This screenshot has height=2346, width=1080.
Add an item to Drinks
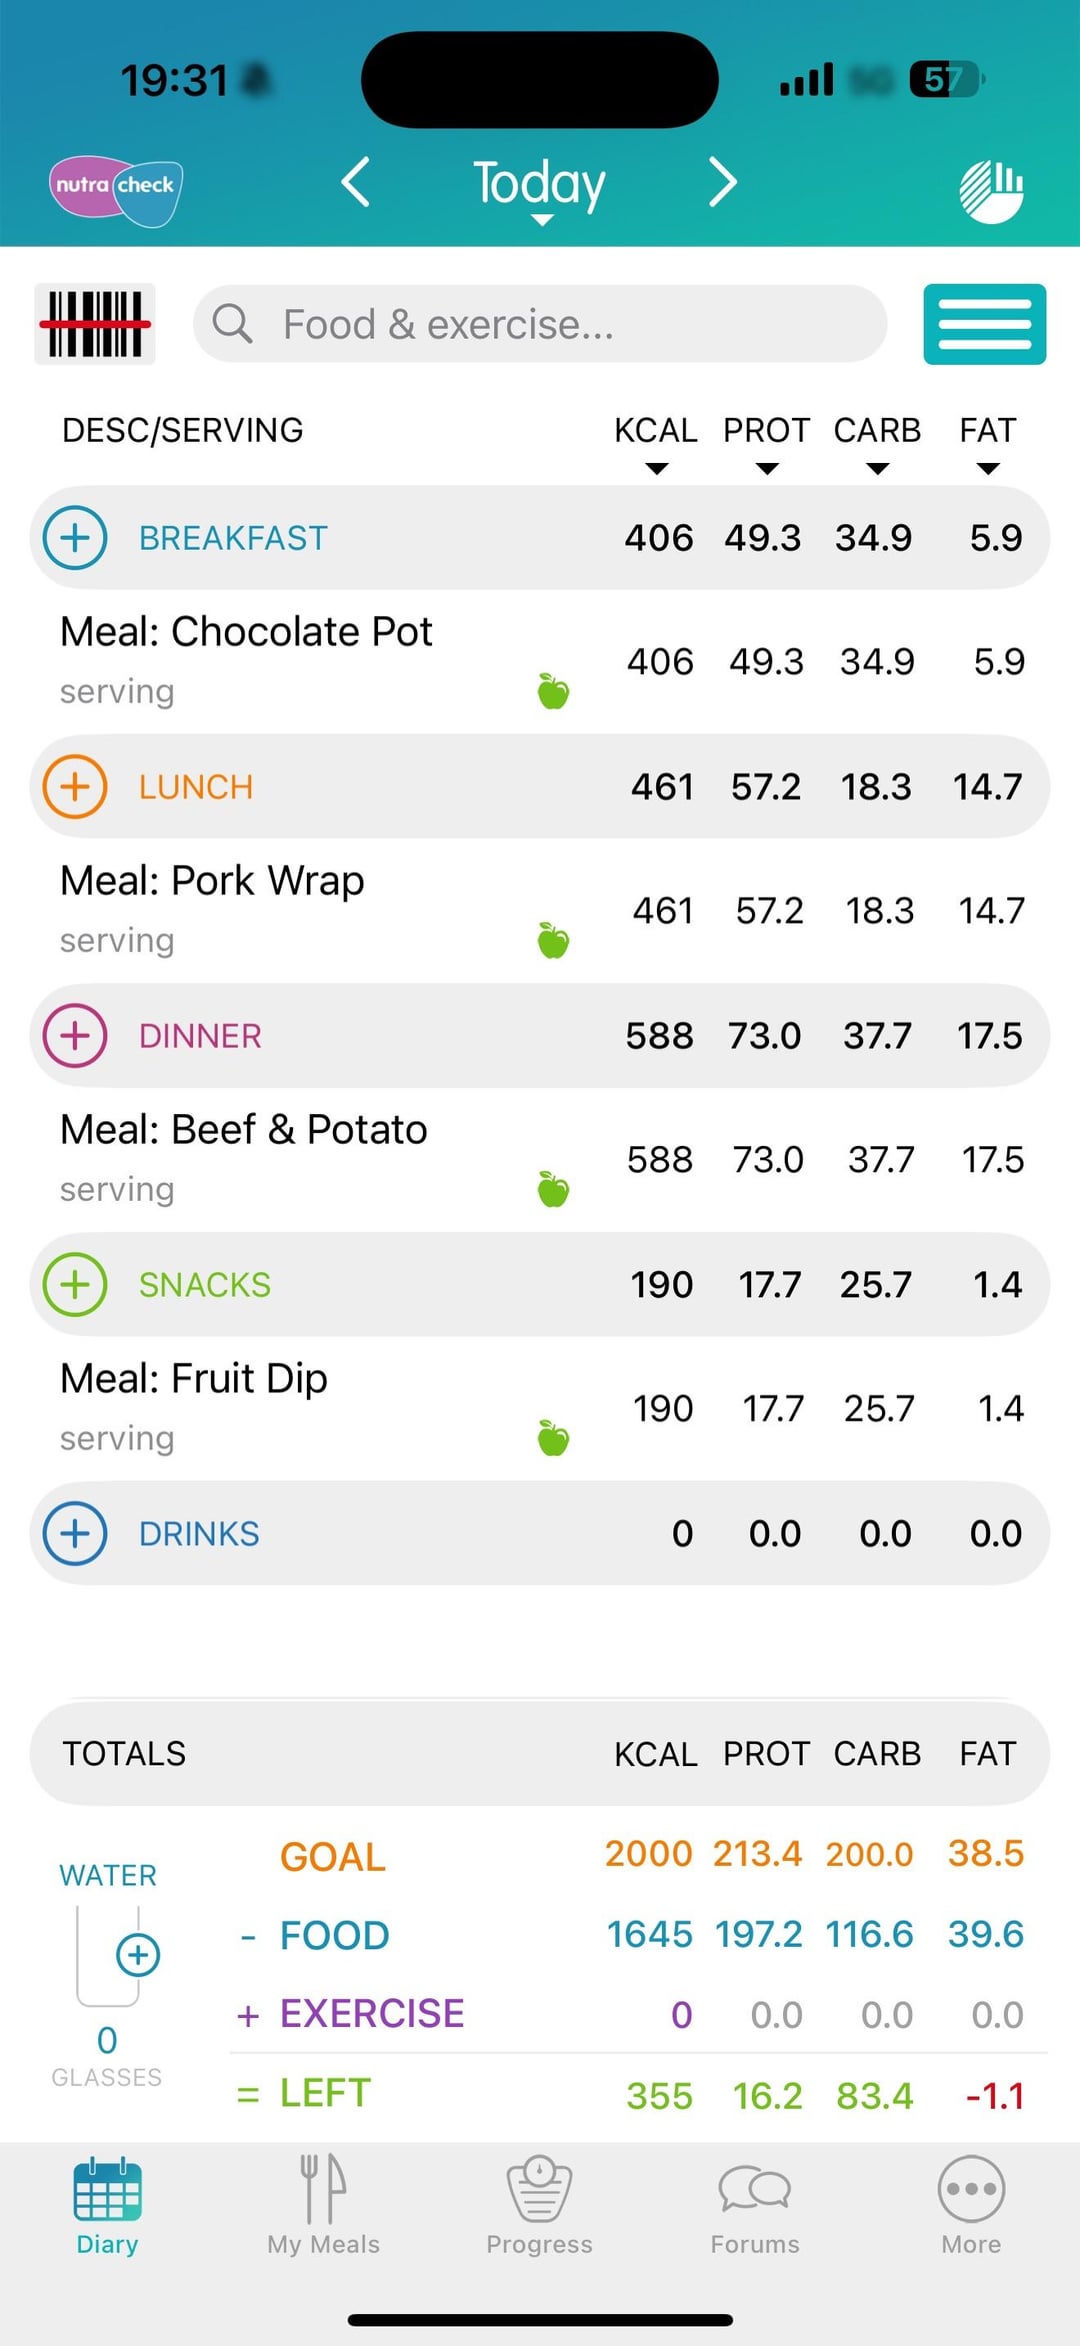75,1534
